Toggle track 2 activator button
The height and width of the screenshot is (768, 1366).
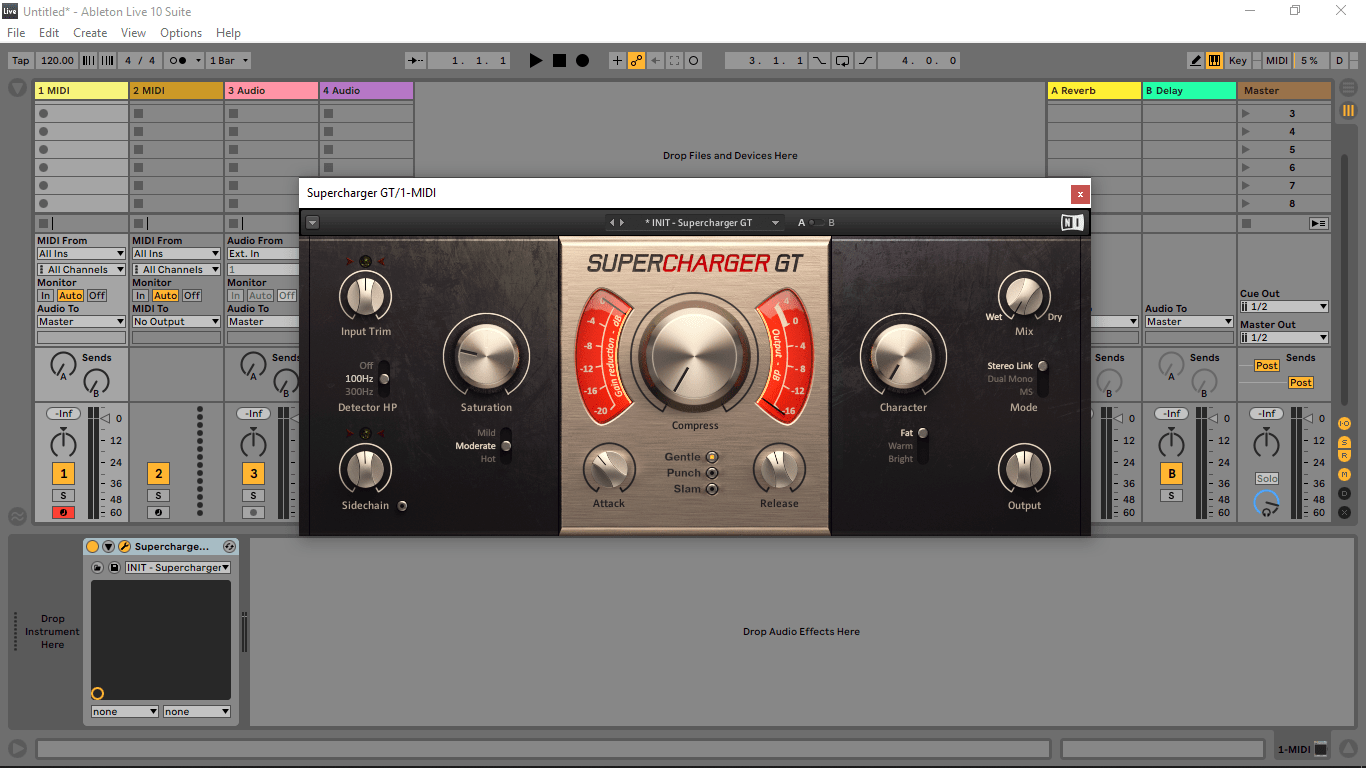(158, 474)
